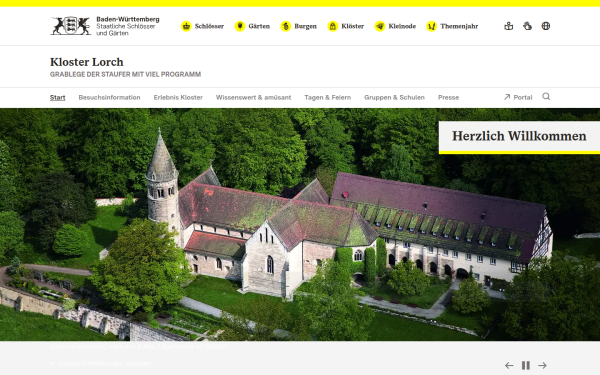Open Erlebnis Kloster menu item
Screen dimensions: 600x375
(x=178, y=97)
